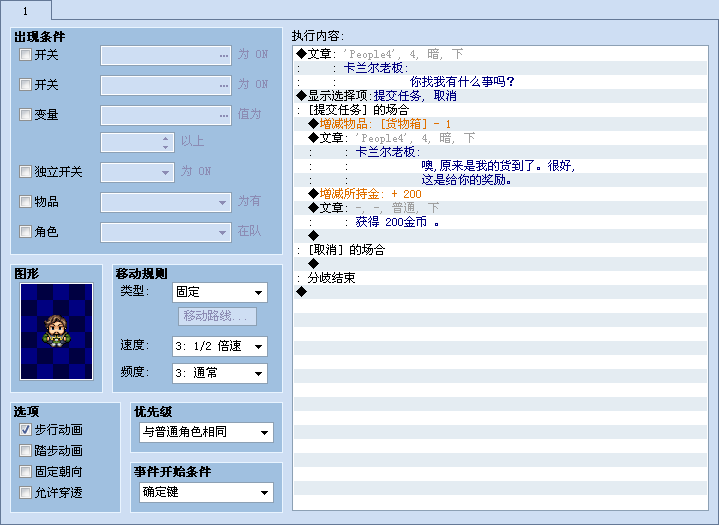Select the [提交任务] 的场合 branch line
Viewport: 719px width, 525px height.
click(501, 110)
